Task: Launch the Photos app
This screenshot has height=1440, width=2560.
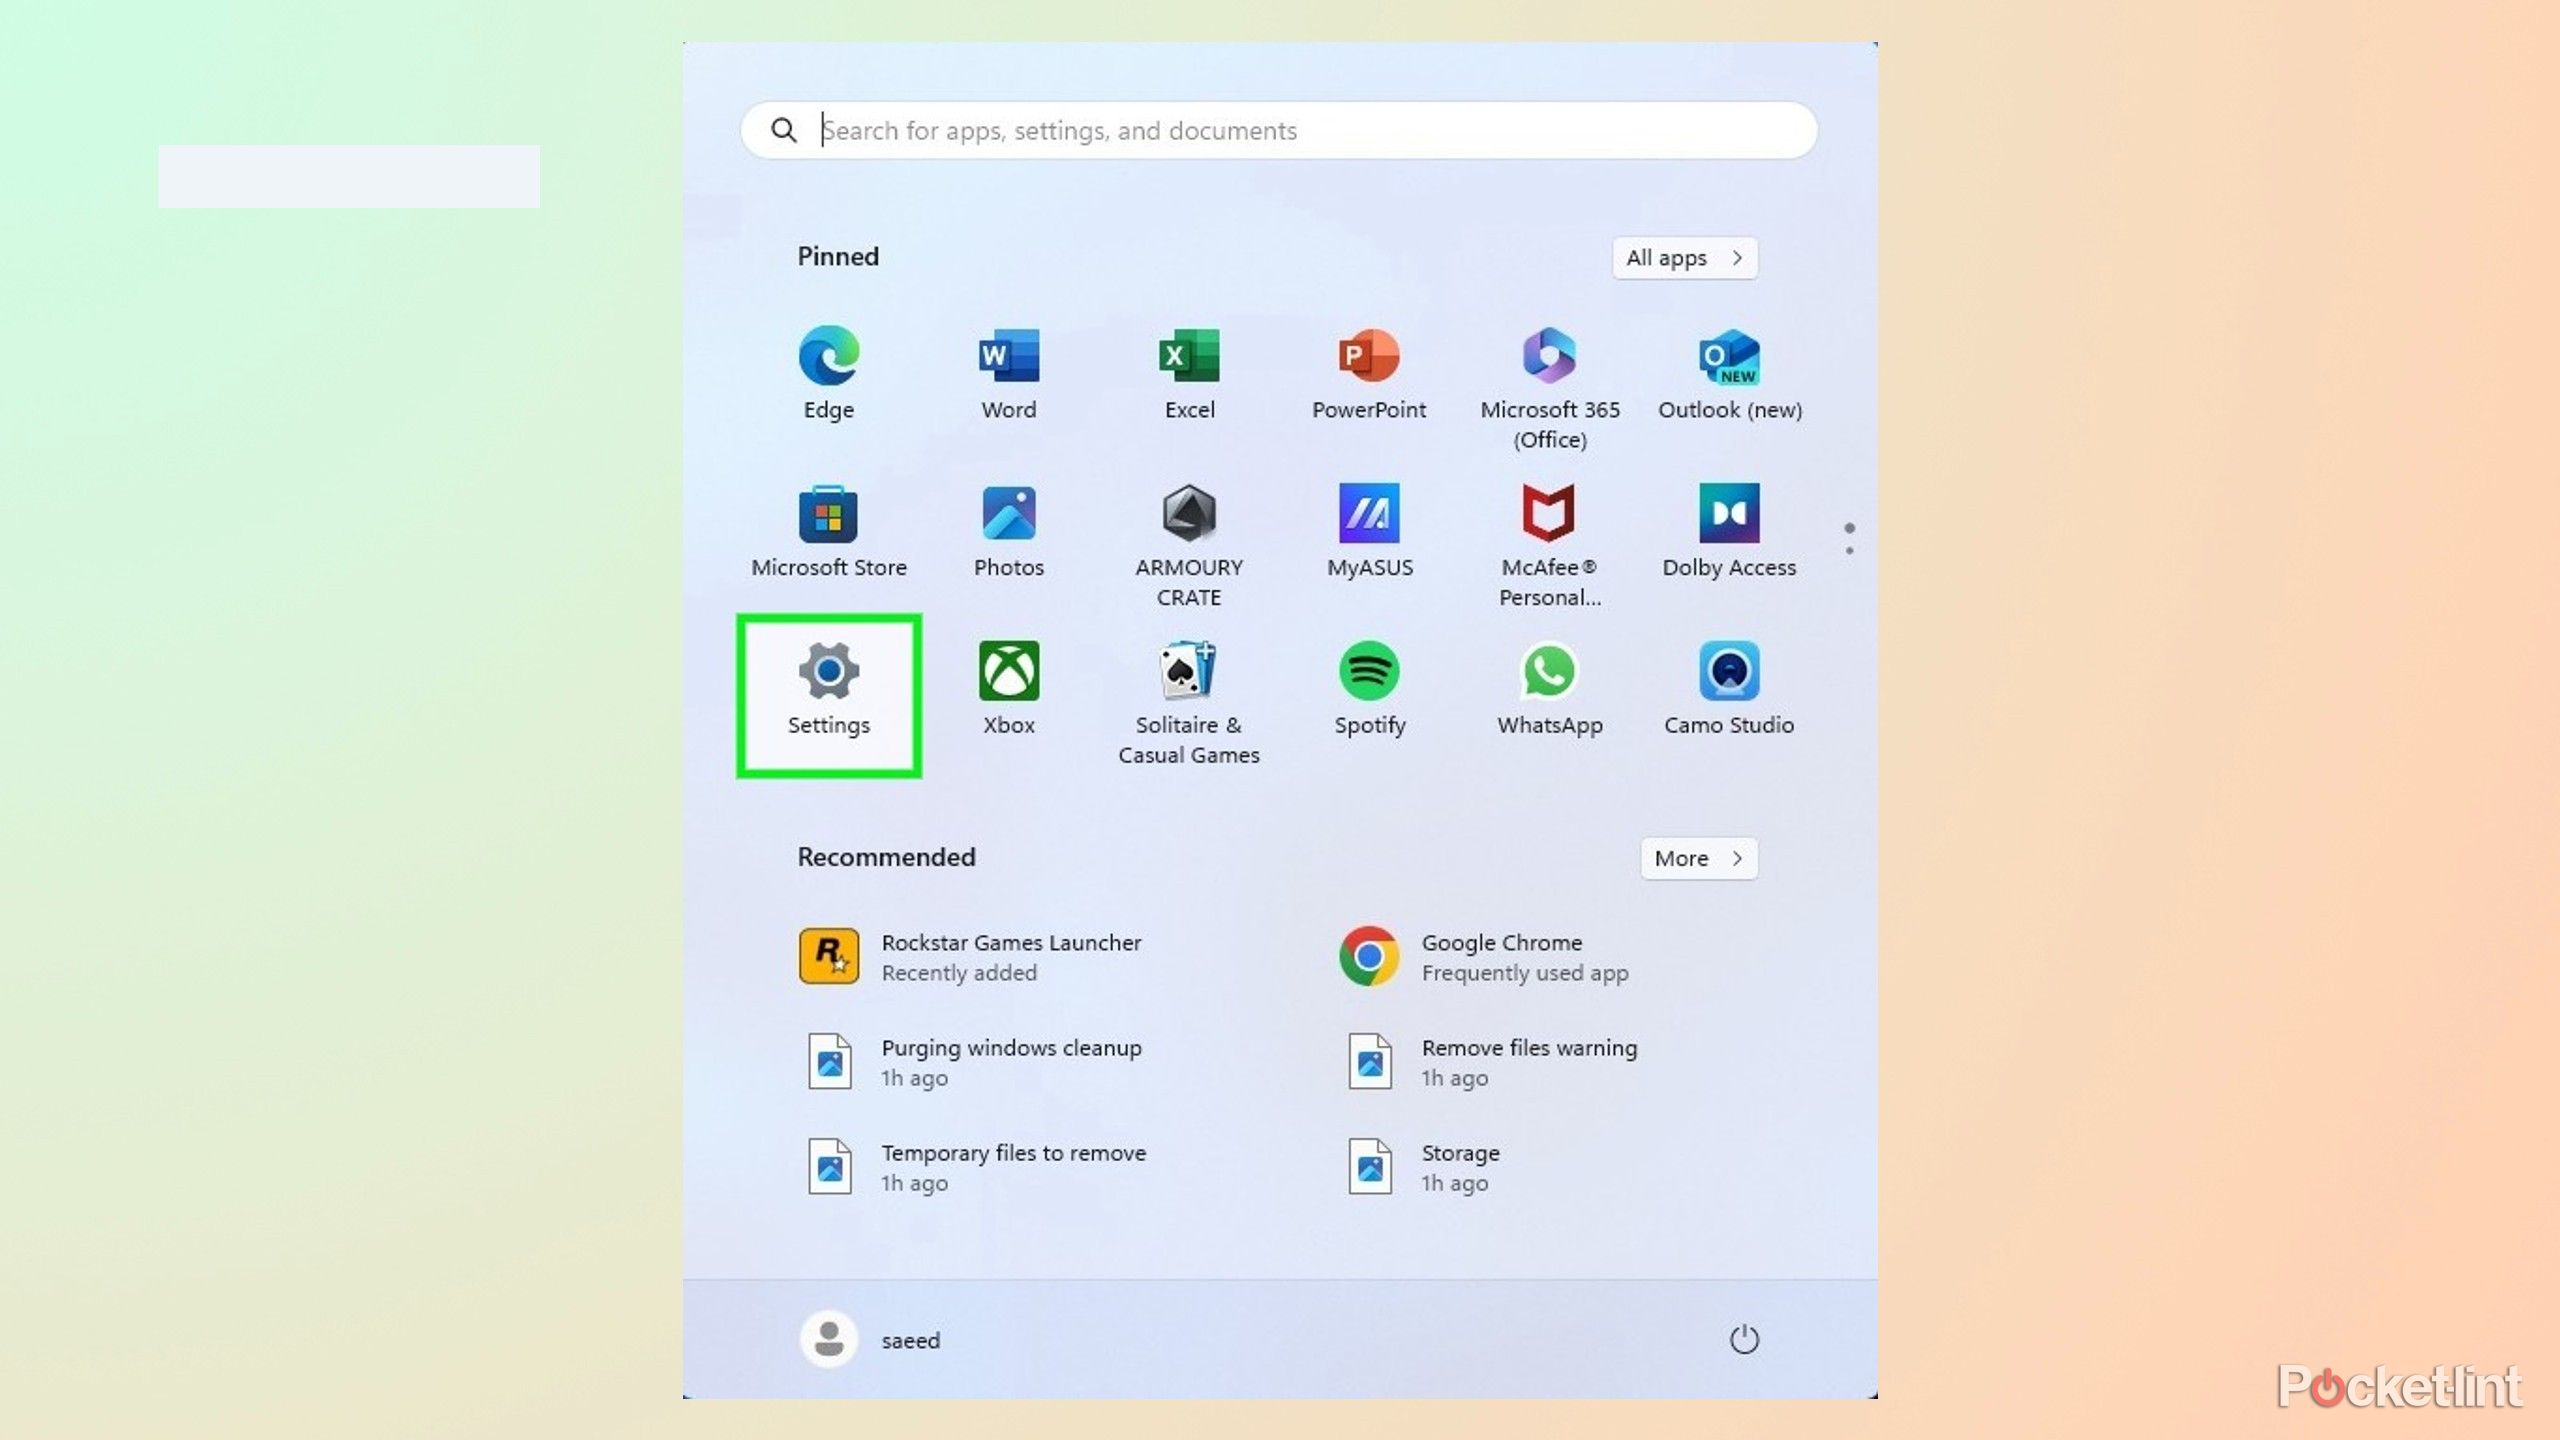Action: 1008,531
